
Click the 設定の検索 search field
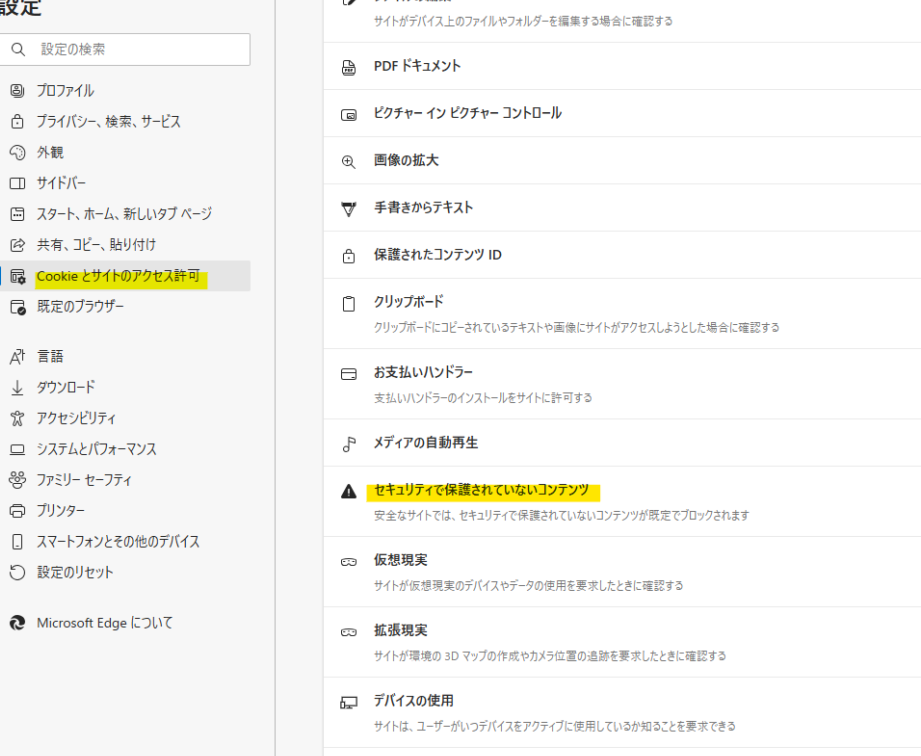[x=138, y=49]
